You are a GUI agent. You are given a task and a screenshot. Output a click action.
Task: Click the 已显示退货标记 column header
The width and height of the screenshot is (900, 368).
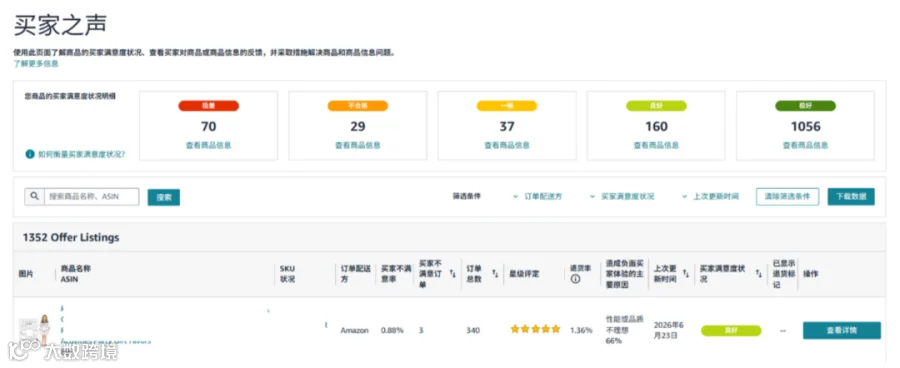click(x=784, y=274)
